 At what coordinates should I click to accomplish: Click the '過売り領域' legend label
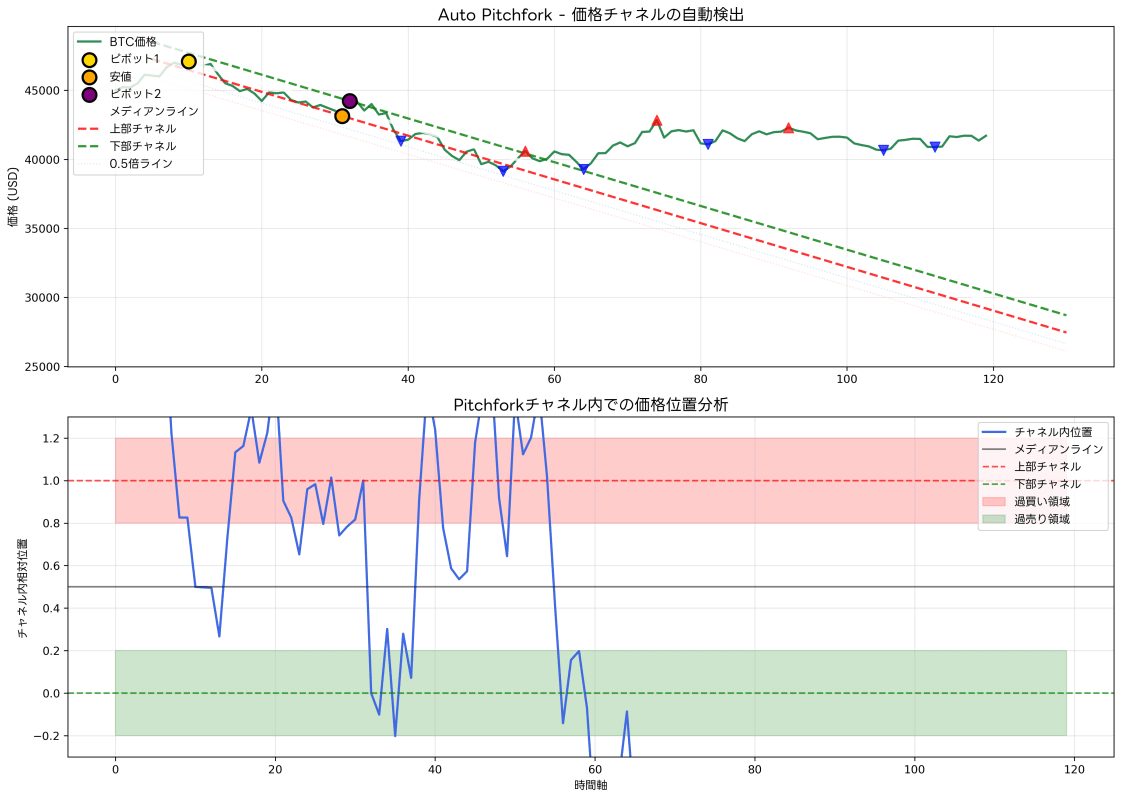pyautogui.click(x=1042, y=519)
